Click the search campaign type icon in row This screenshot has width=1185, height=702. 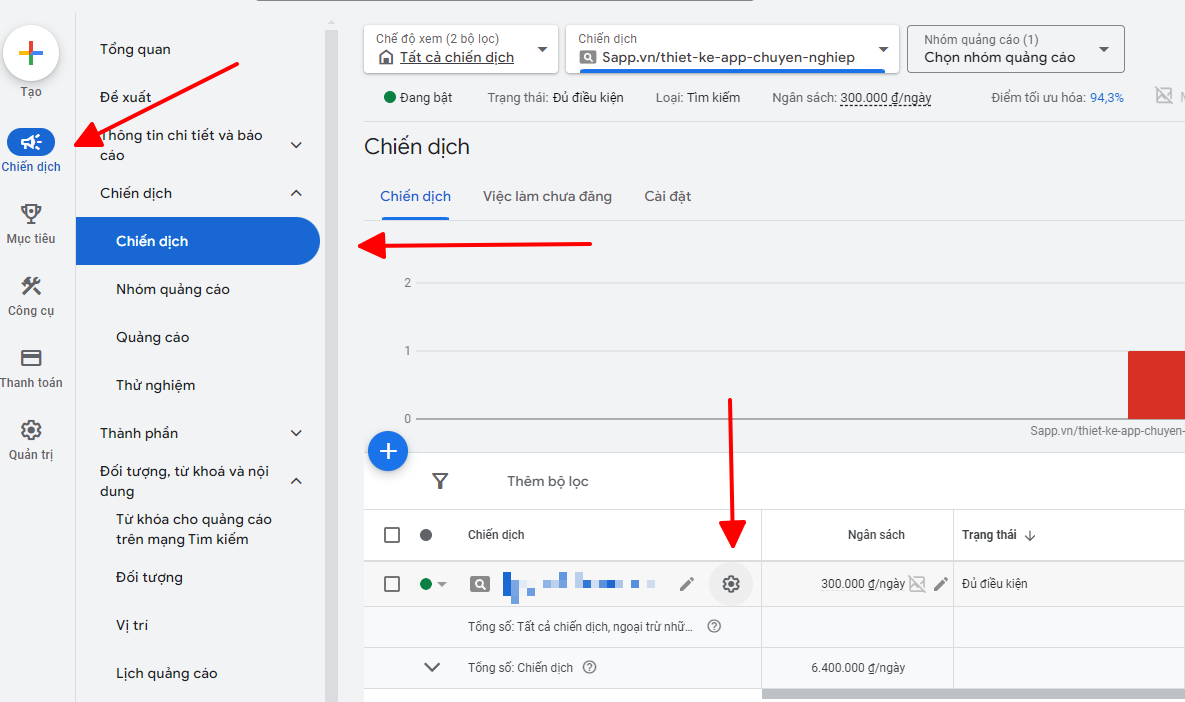pos(480,584)
